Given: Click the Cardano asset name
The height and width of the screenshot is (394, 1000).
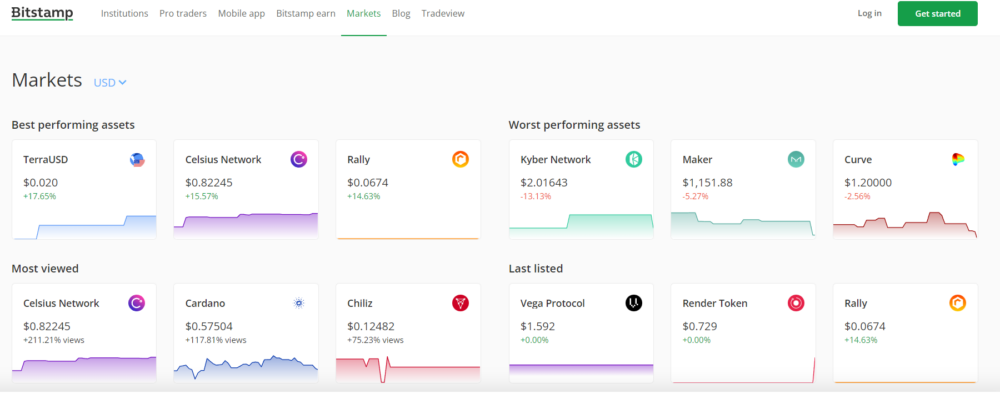Looking at the screenshot, I should pos(205,303).
